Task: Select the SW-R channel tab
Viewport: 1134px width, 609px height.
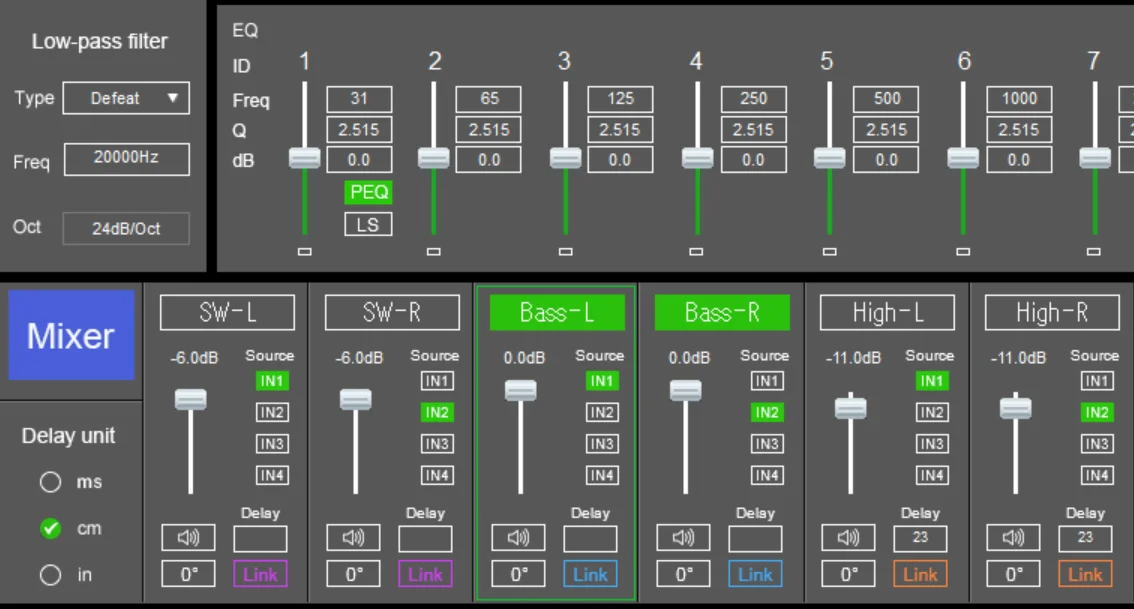Action: click(392, 313)
